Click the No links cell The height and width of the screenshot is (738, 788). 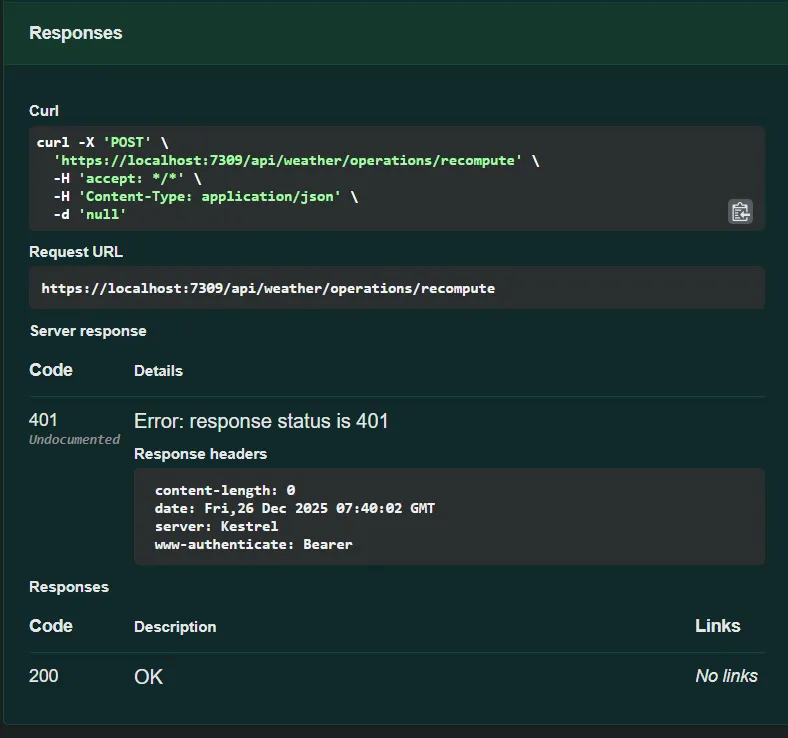727,676
